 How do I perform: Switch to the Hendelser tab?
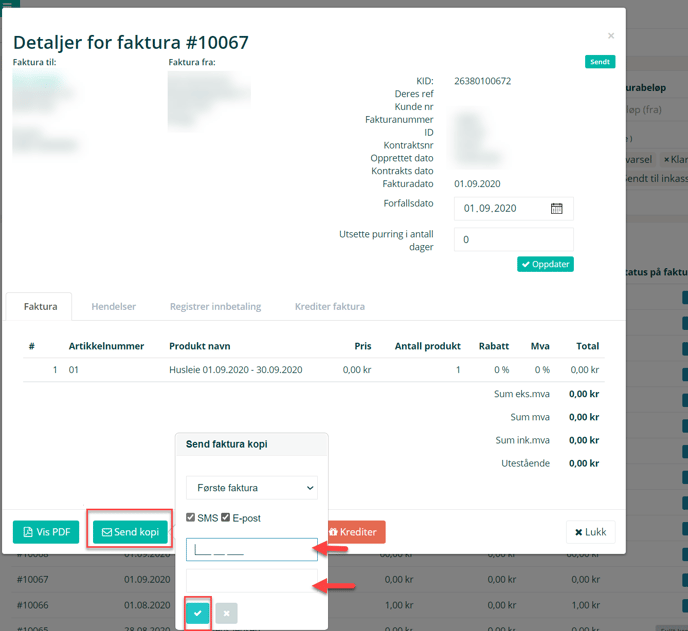coord(114,306)
